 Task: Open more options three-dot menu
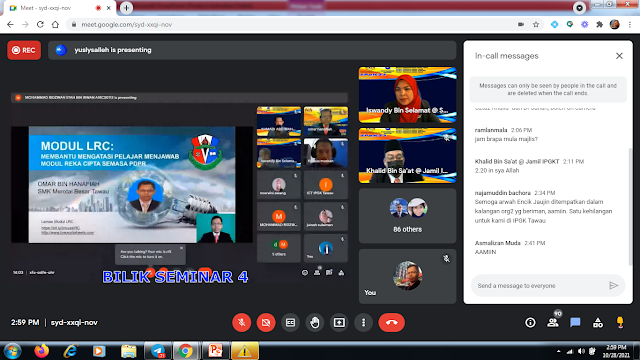[x=363, y=322]
